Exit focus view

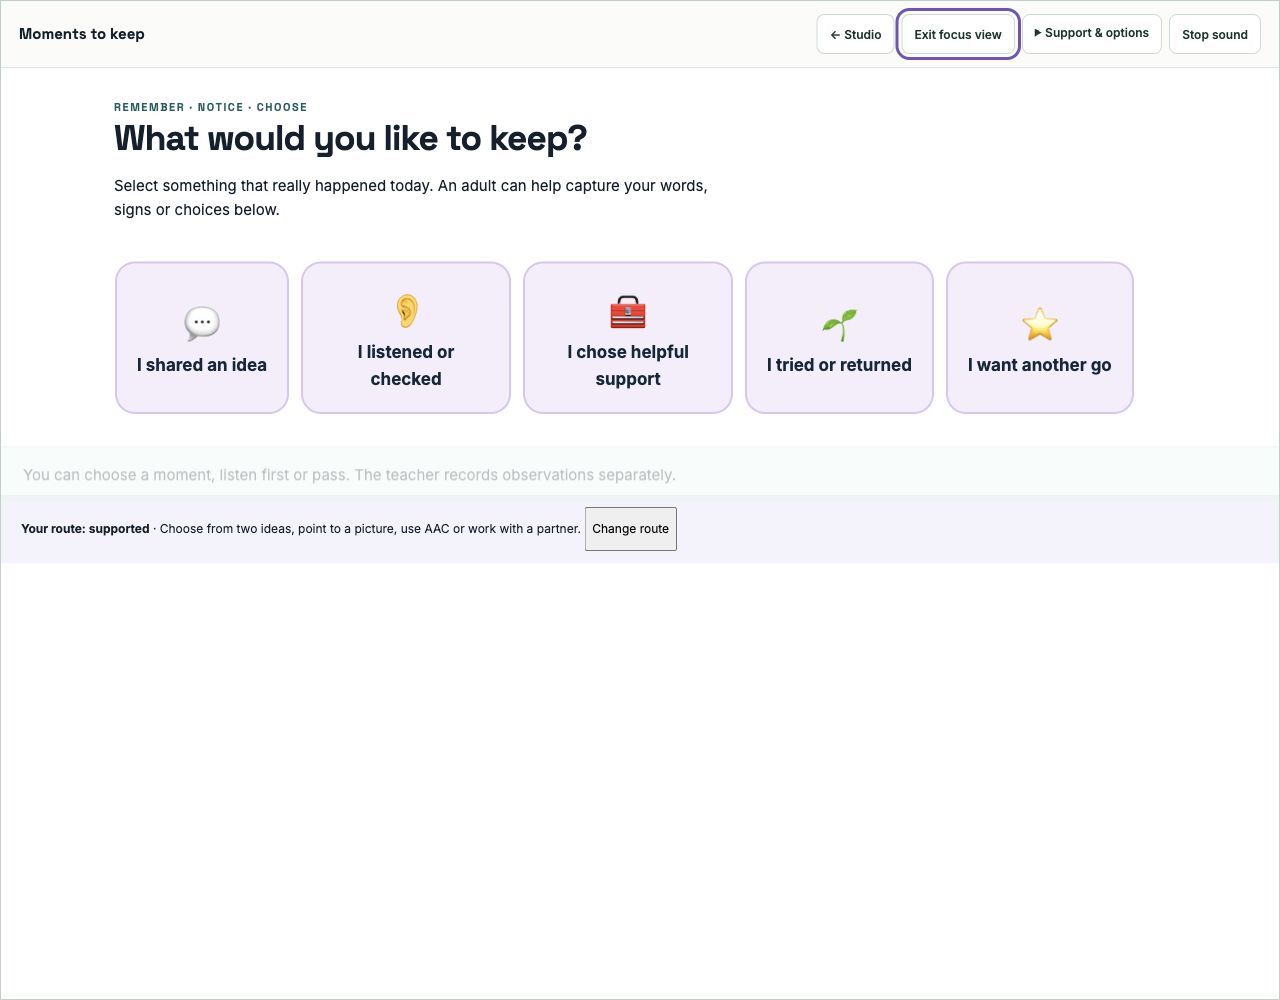[x=958, y=34]
